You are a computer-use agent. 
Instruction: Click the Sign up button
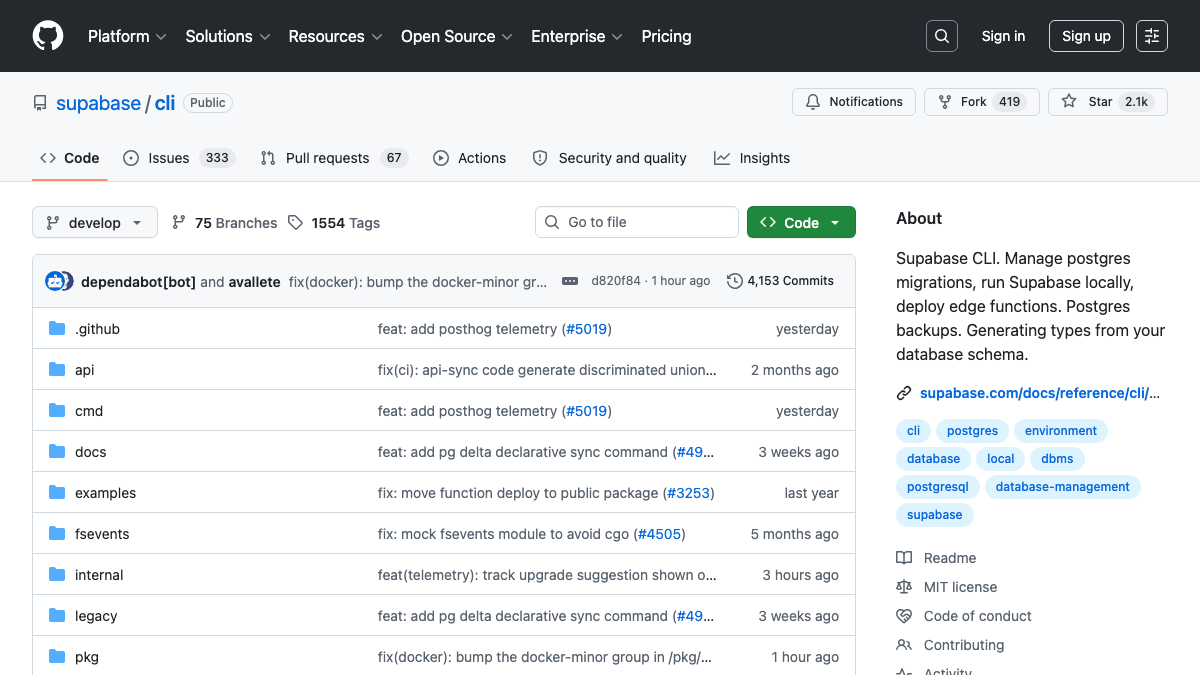click(x=1086, y=36)
